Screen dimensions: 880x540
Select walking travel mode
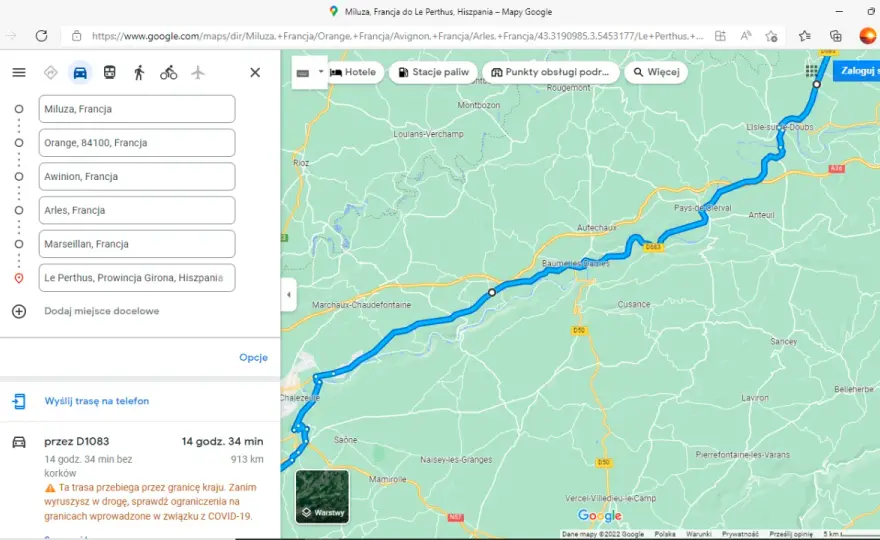(139, 72)
